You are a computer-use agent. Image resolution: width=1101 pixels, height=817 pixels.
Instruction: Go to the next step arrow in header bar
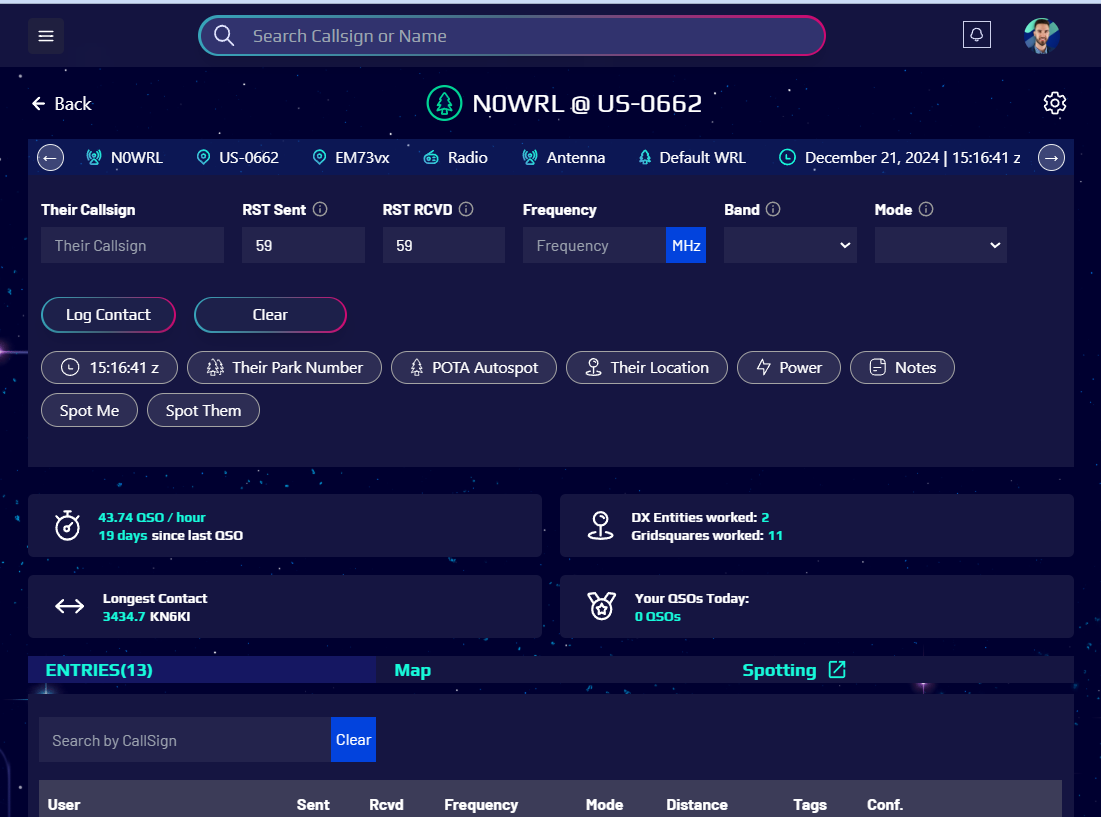click(x=1051, y=157)
